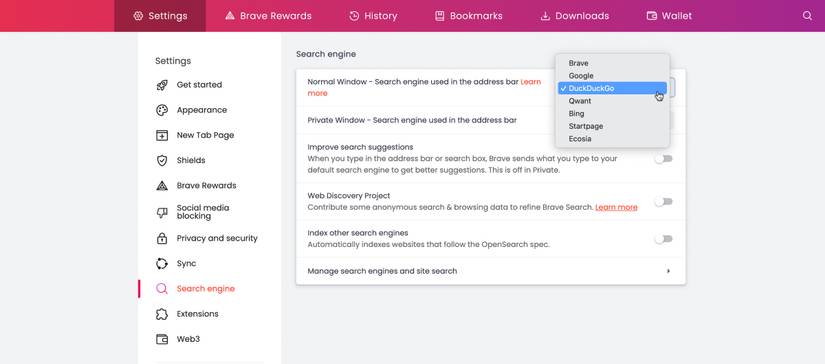Pick Startpage as search engine
825x364 pixels.
(x=612, y=126)
